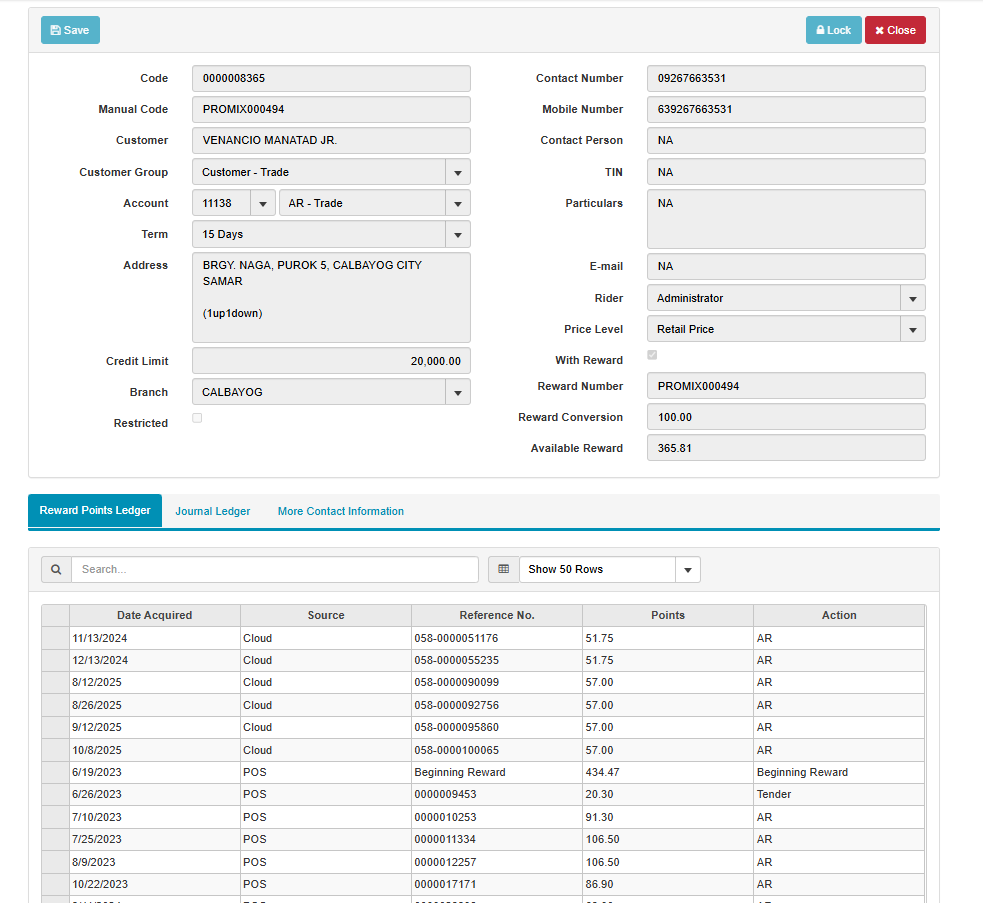Screen dimensions: 983x903
Task: Click the ledger search input field
Action: pos(275,569)
